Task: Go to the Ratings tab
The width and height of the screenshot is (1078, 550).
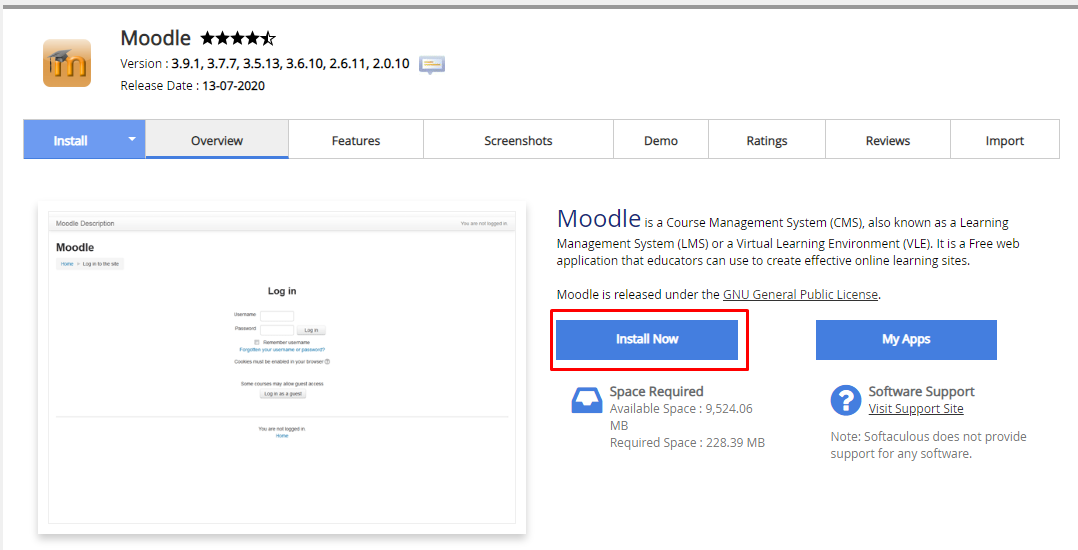Action: [x=767, y=140]
